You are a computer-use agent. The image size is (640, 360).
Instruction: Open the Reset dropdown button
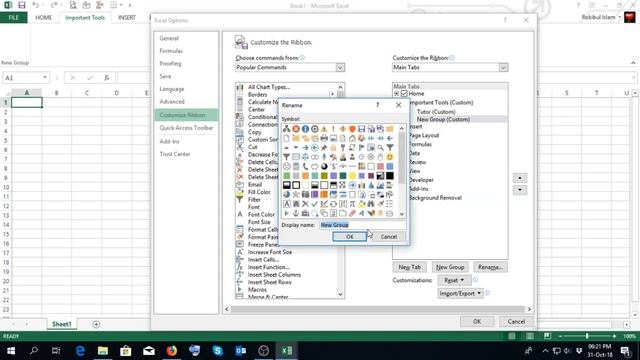(454, 280)
